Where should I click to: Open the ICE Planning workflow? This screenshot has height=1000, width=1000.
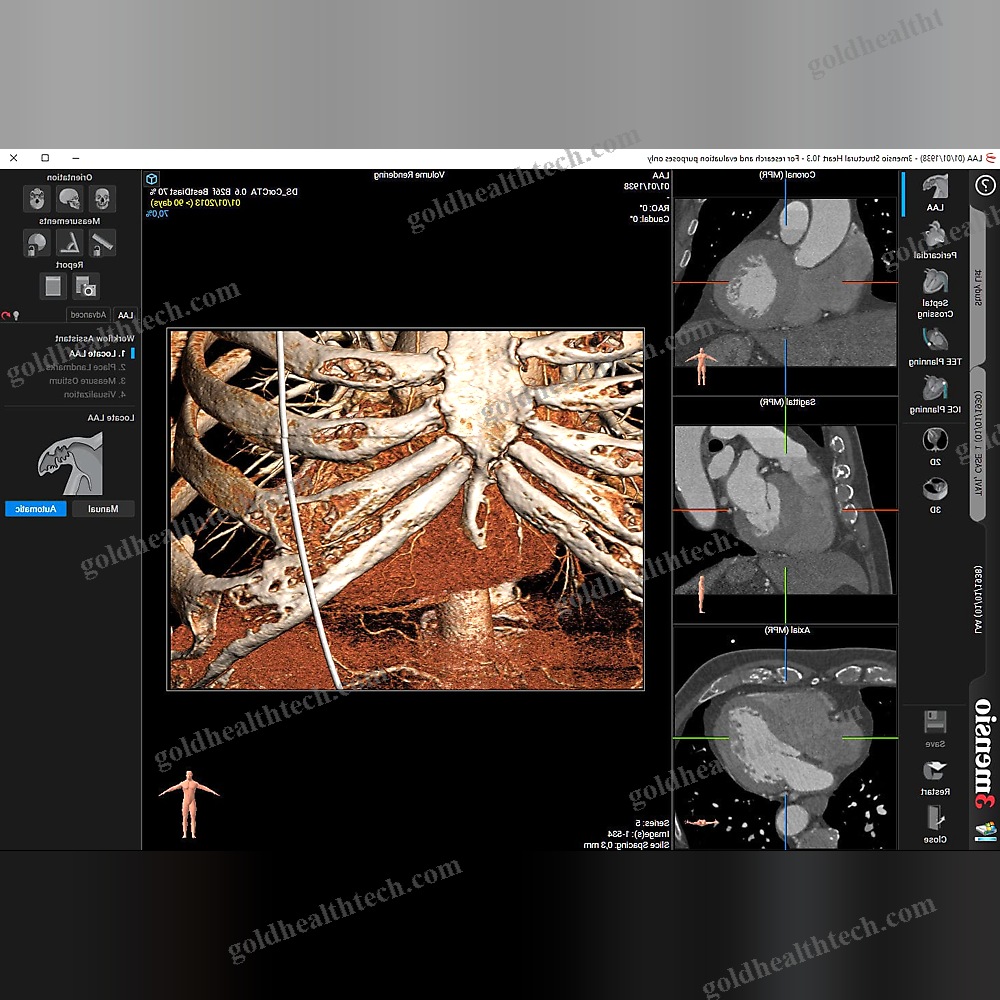coord(935,395)
